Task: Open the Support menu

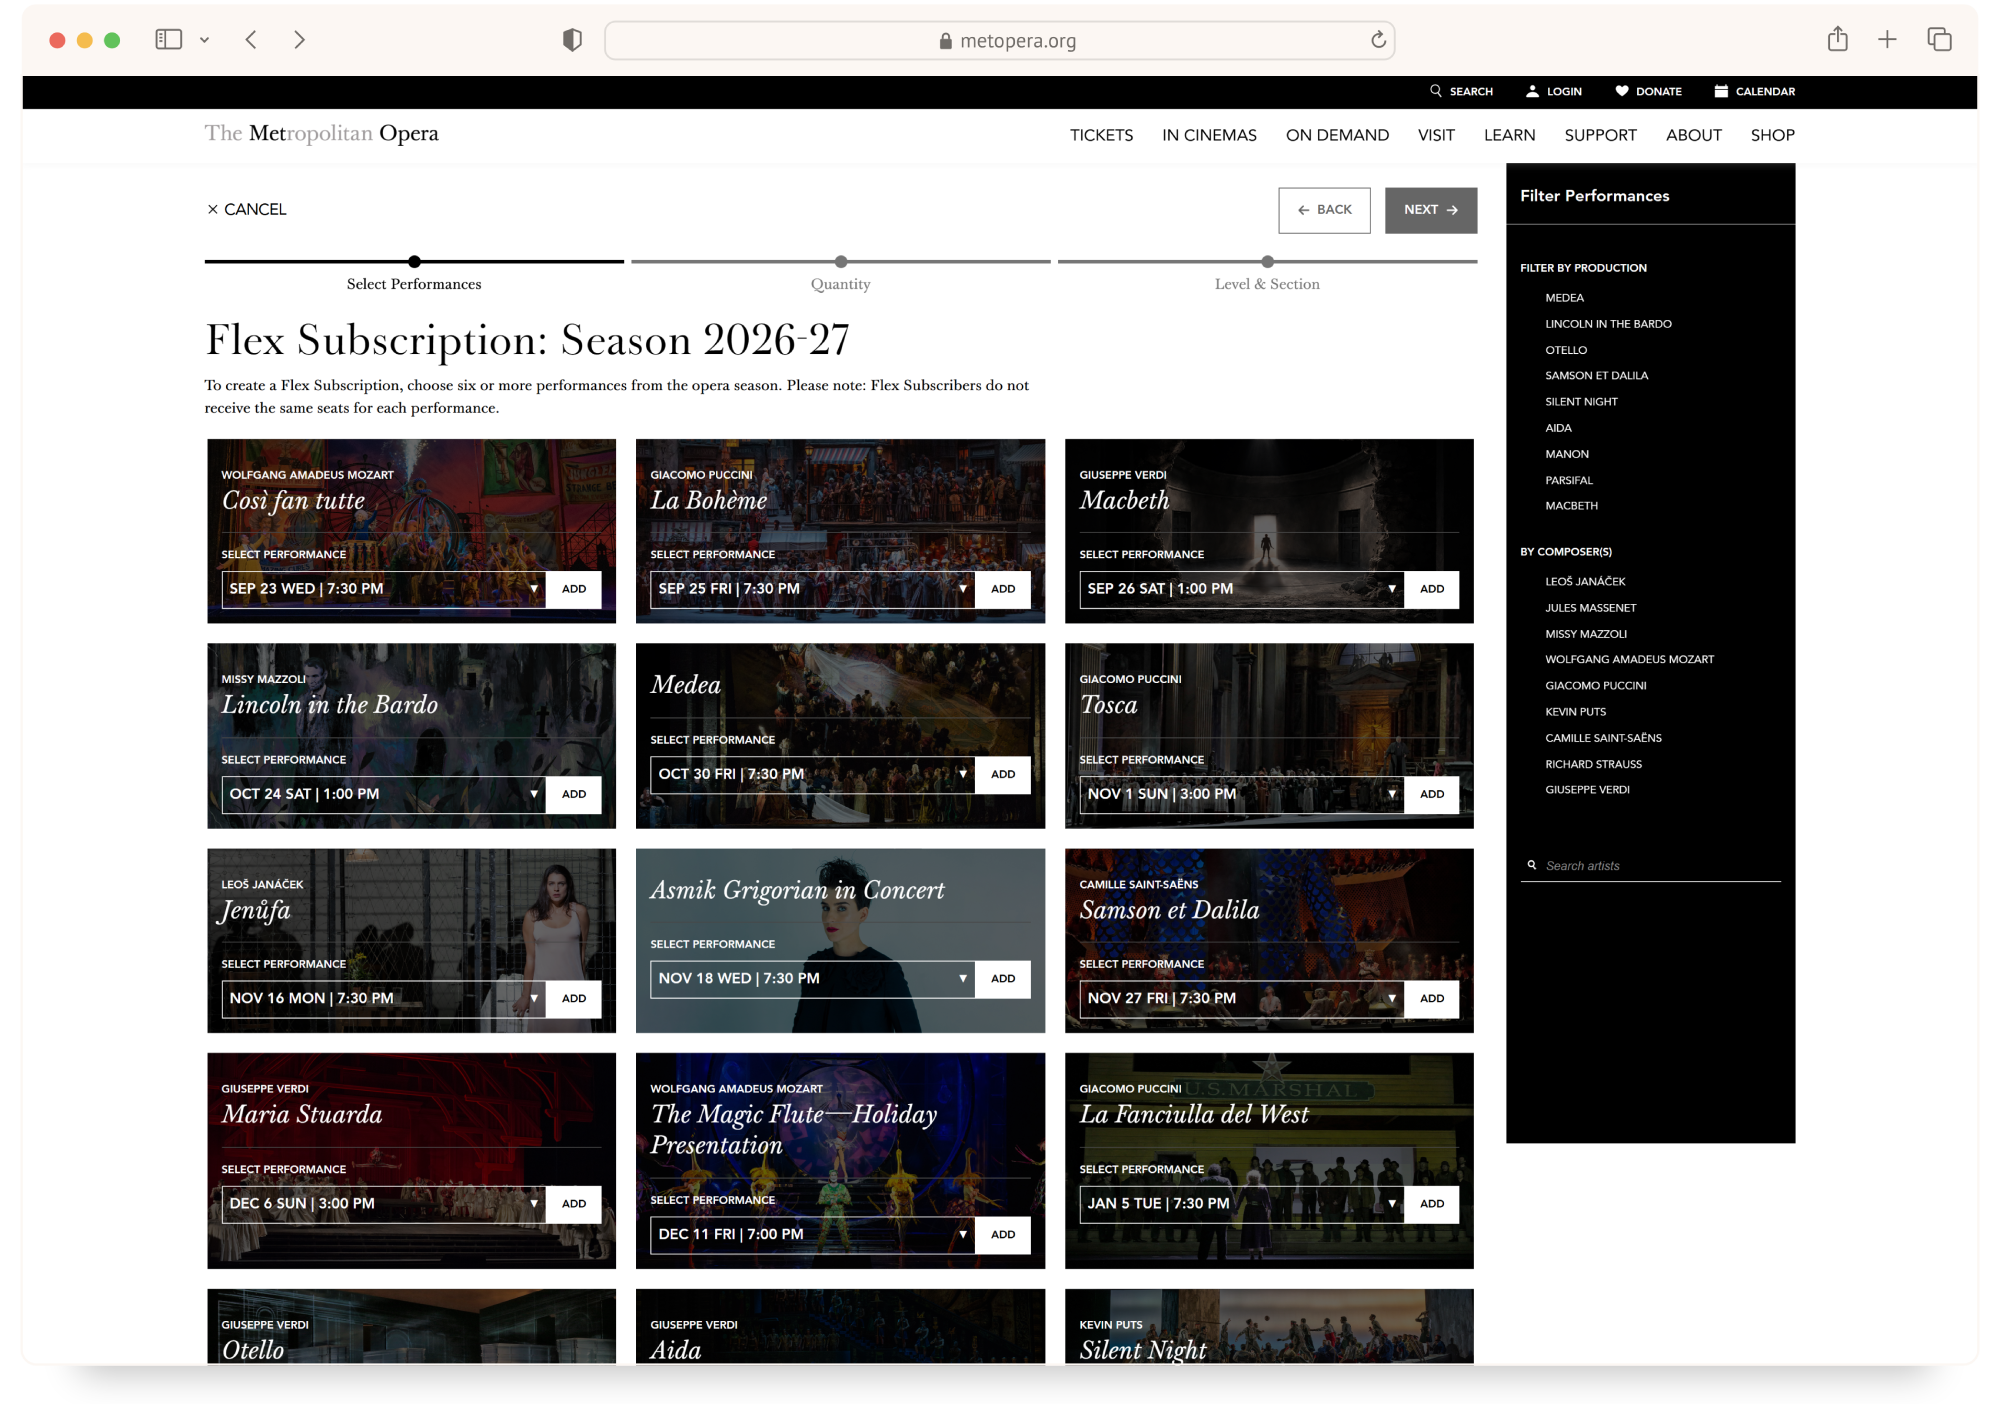Action: coord(1600,135)
